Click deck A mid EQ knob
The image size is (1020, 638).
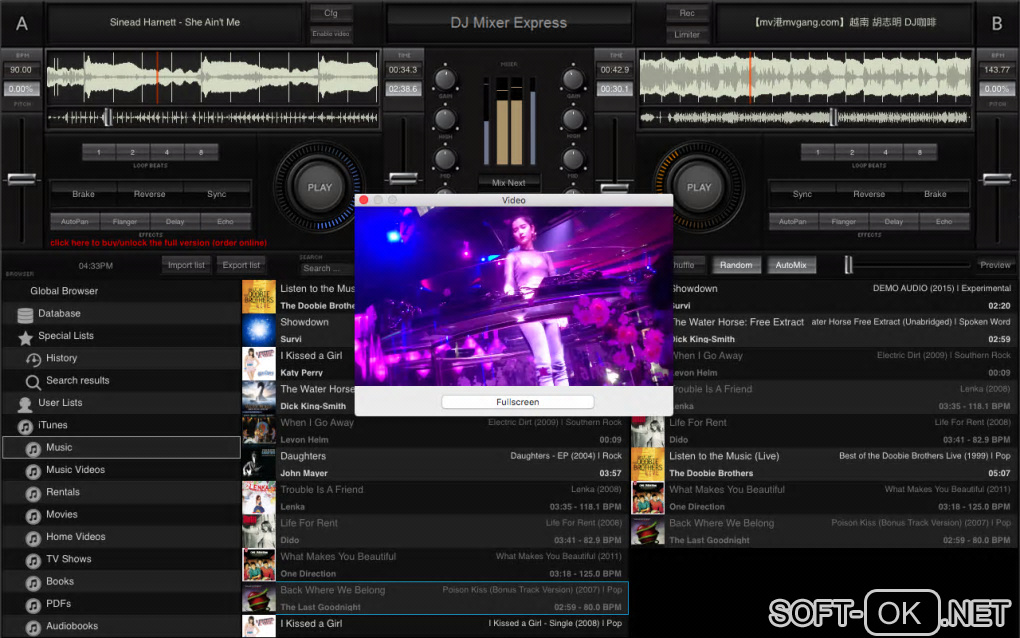pos(445,159)
